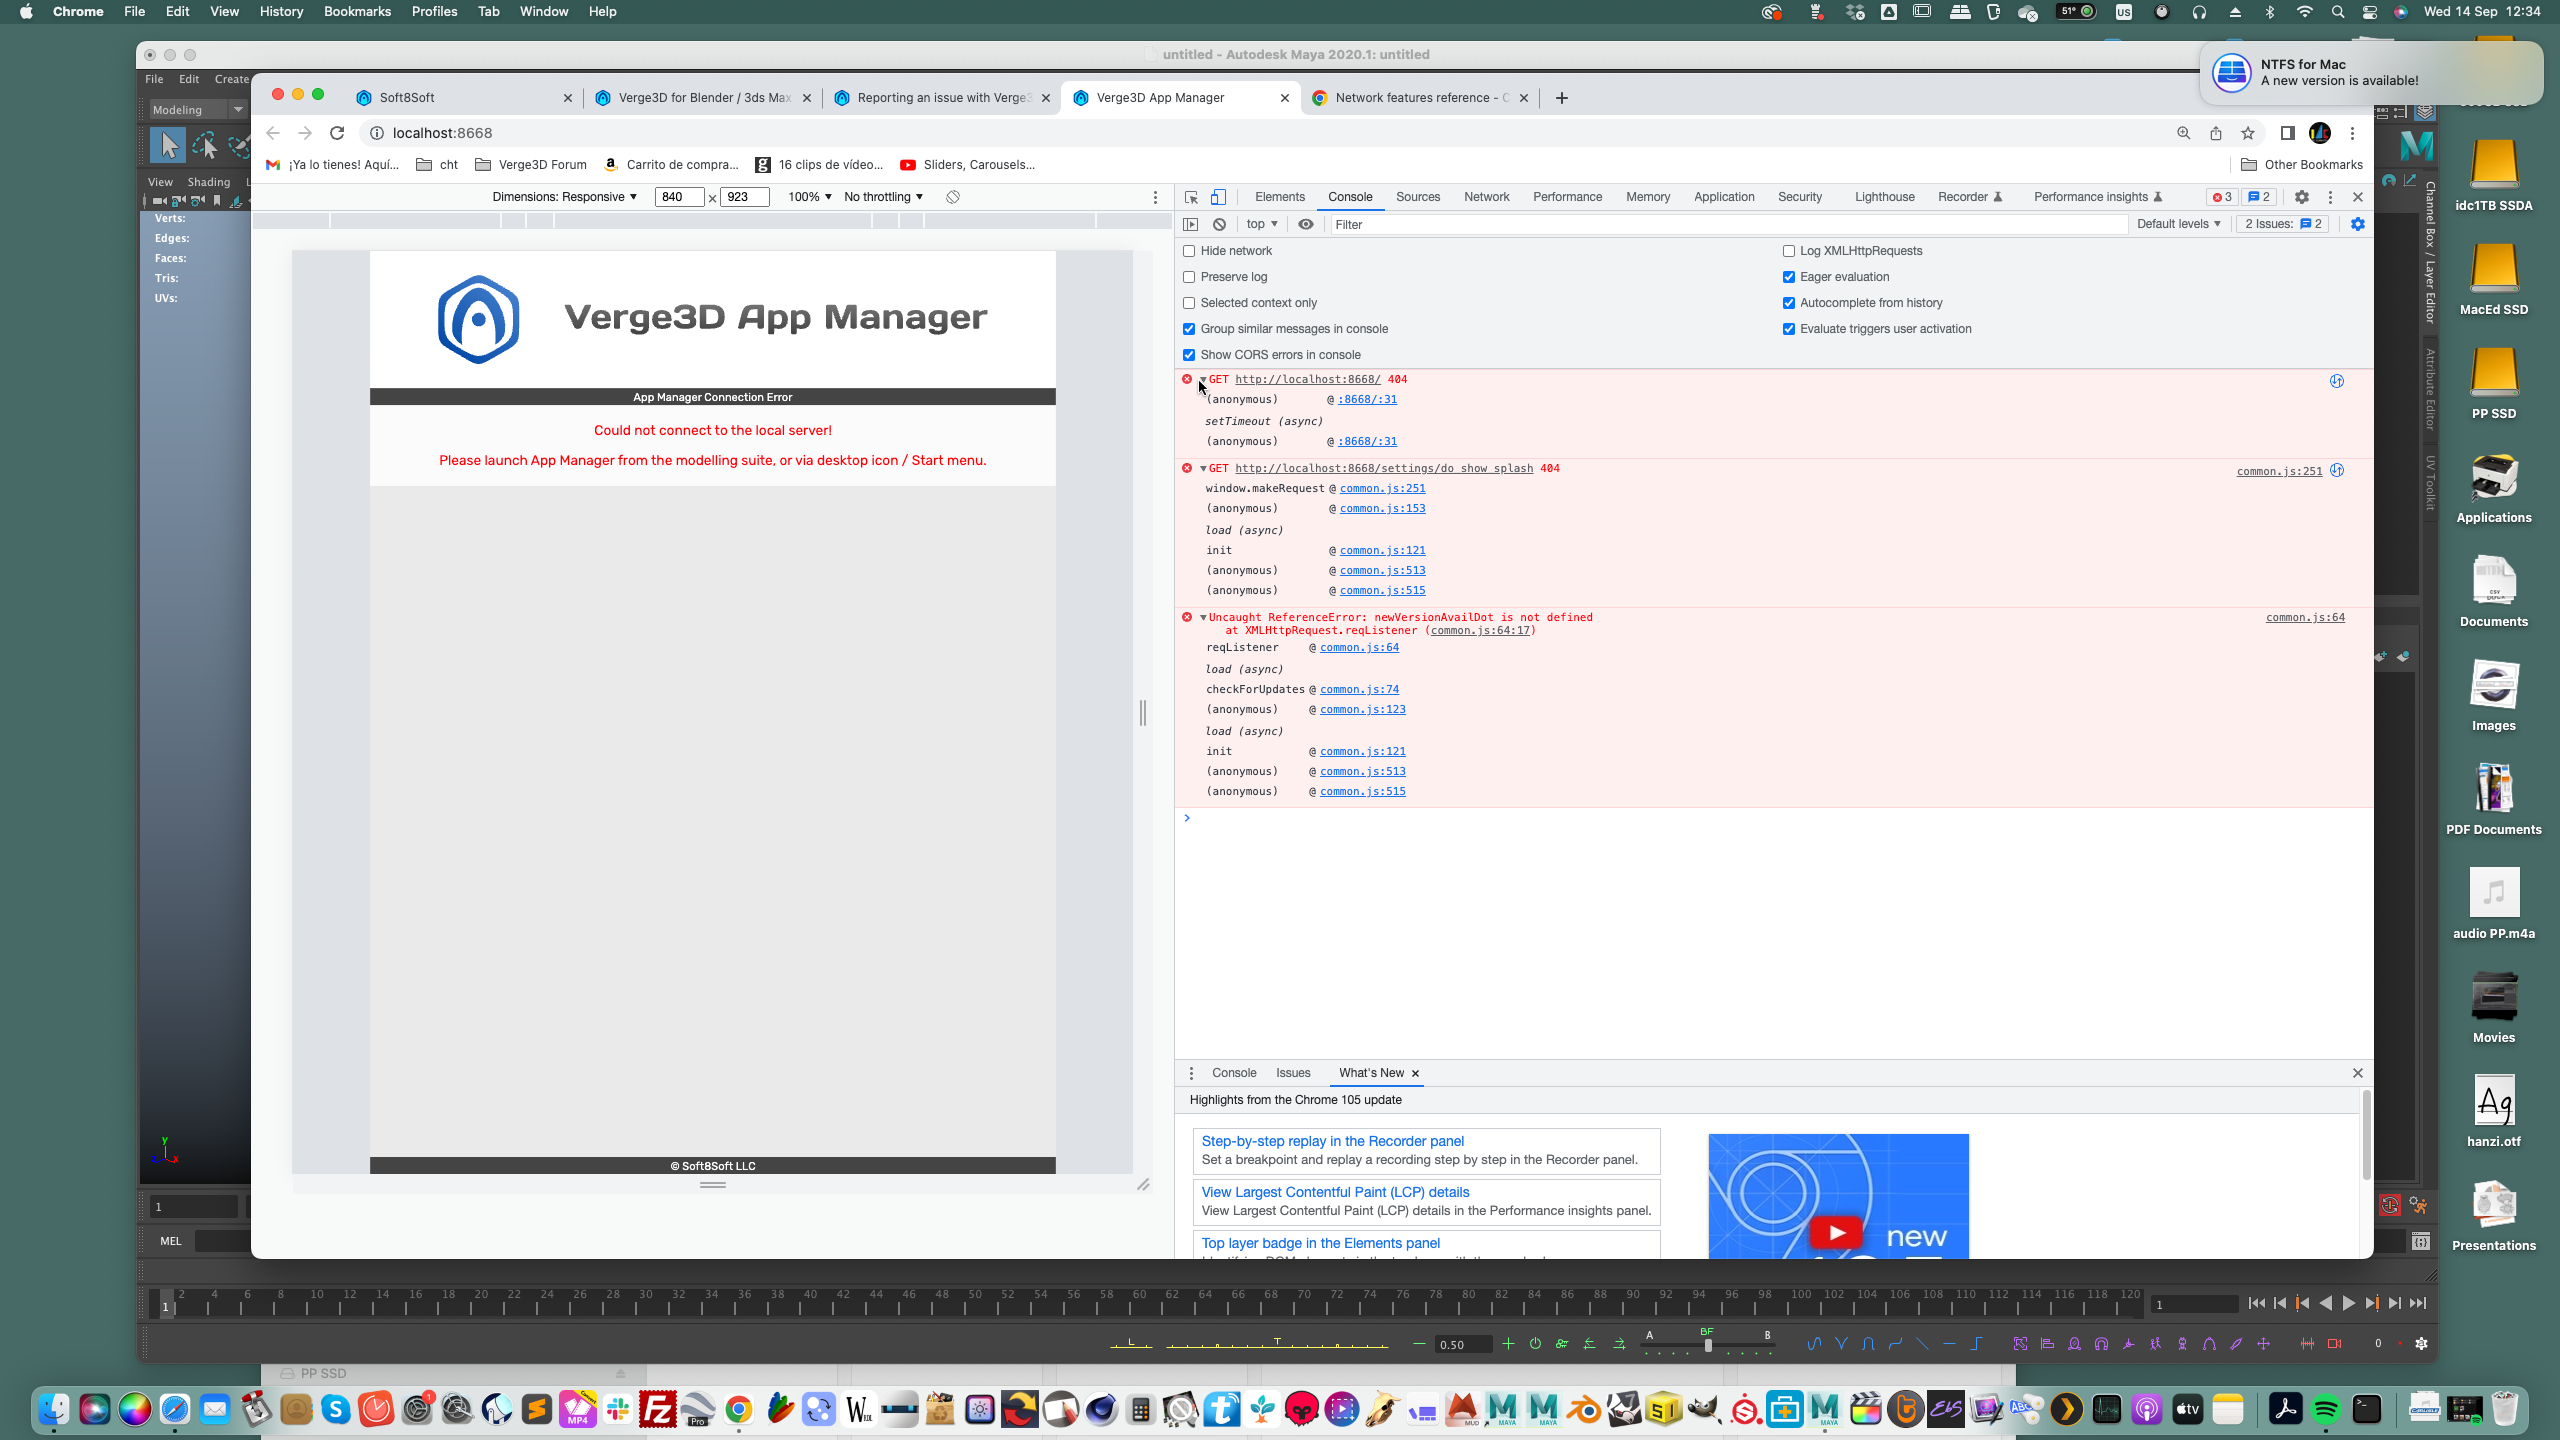Screen dimensions: 2560x1440
Task: Uncheck Group similar messages in console
Action: tap(1189, 329)
